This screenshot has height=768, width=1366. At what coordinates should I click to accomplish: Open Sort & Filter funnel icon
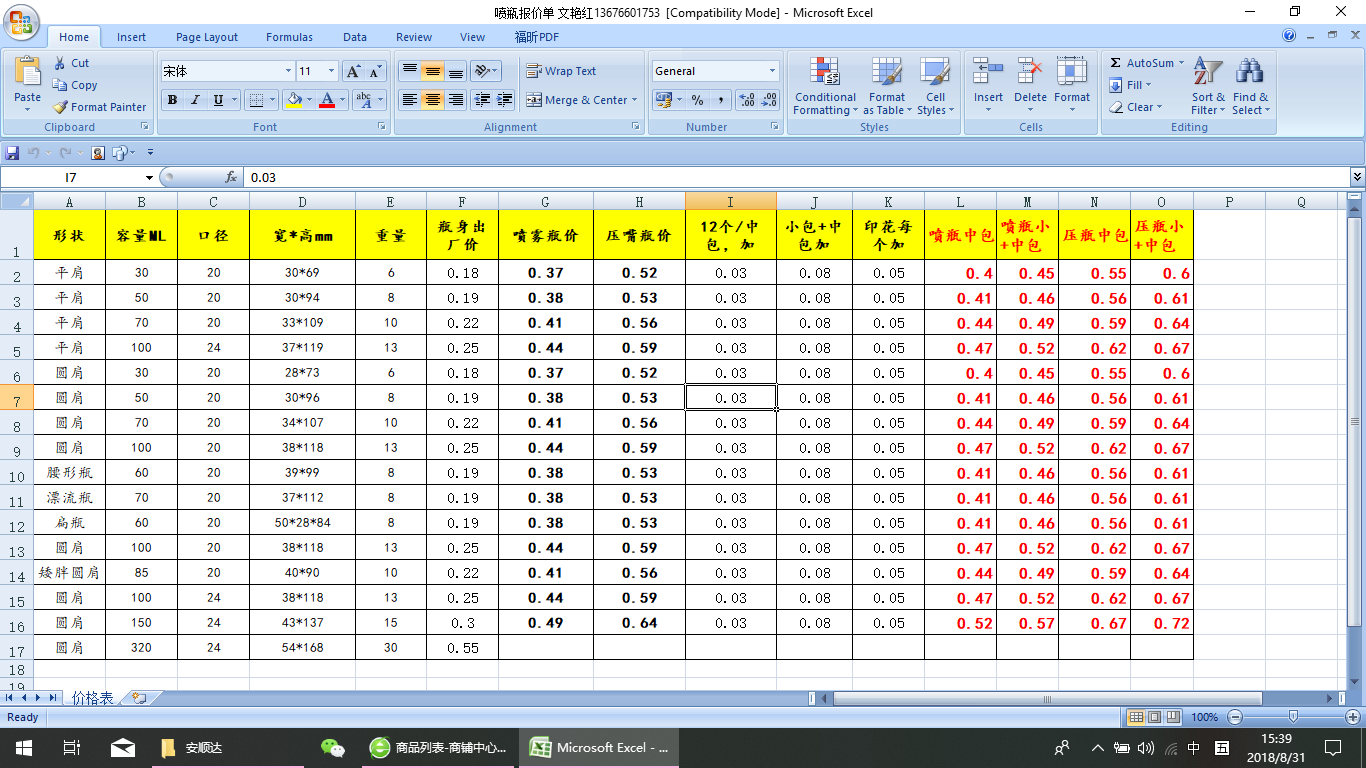1208,72
